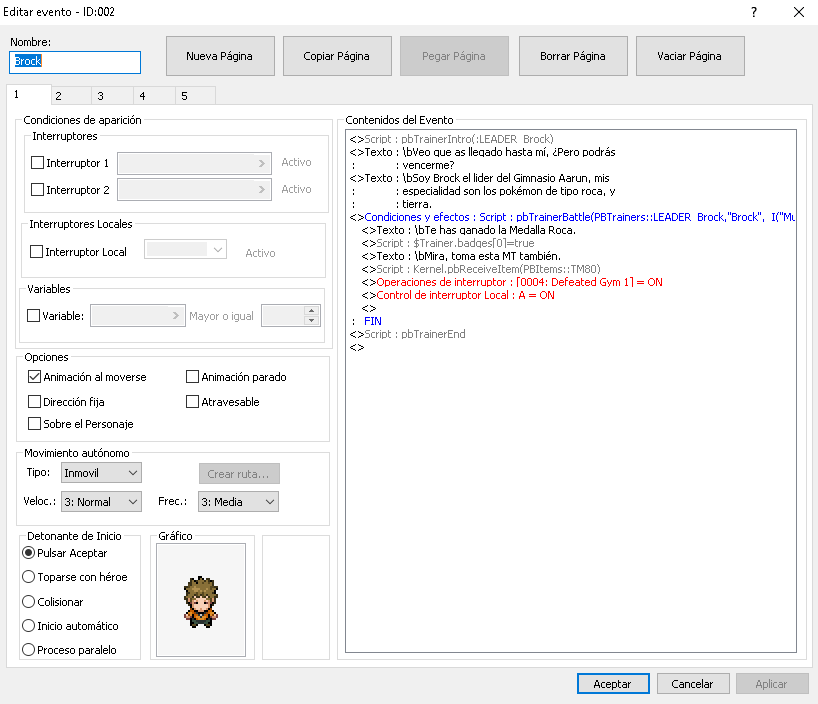Click the Vaciar Página button
Screen dimensions: 818x704
(x=689, y=57)
